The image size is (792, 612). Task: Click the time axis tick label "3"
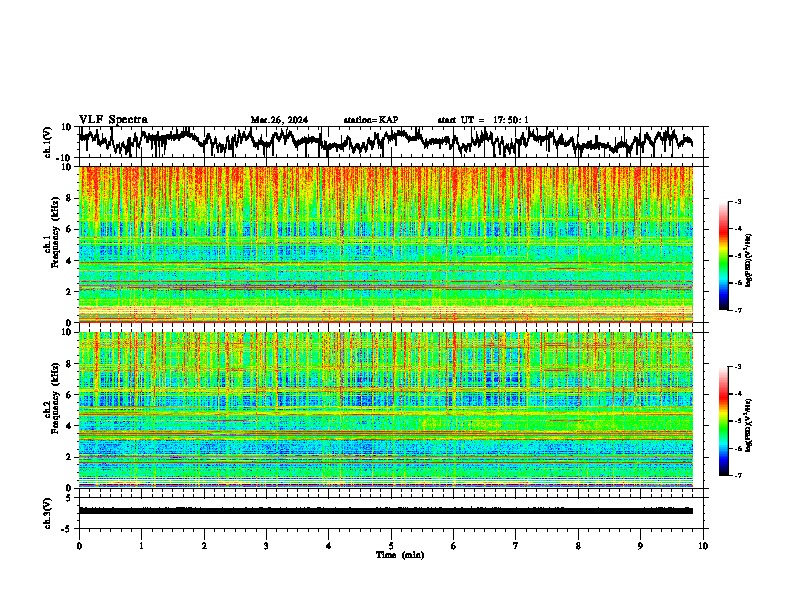pos(266,546)
